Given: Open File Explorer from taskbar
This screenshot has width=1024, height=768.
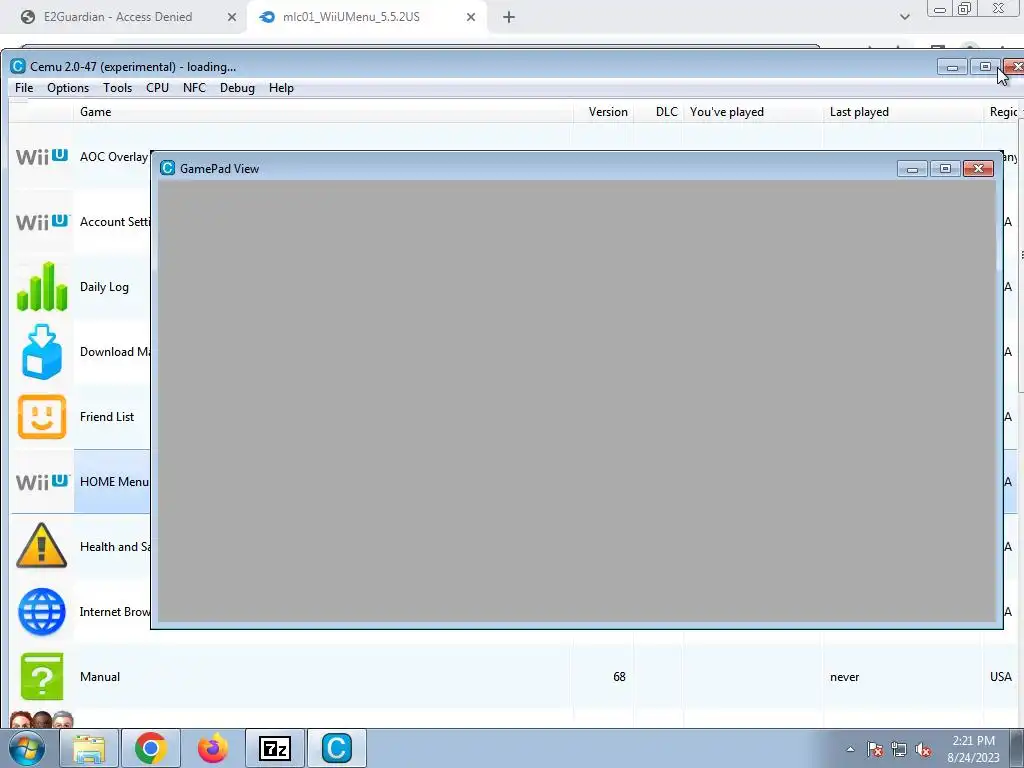Looking at the screenshot, I should pos(89,748).
